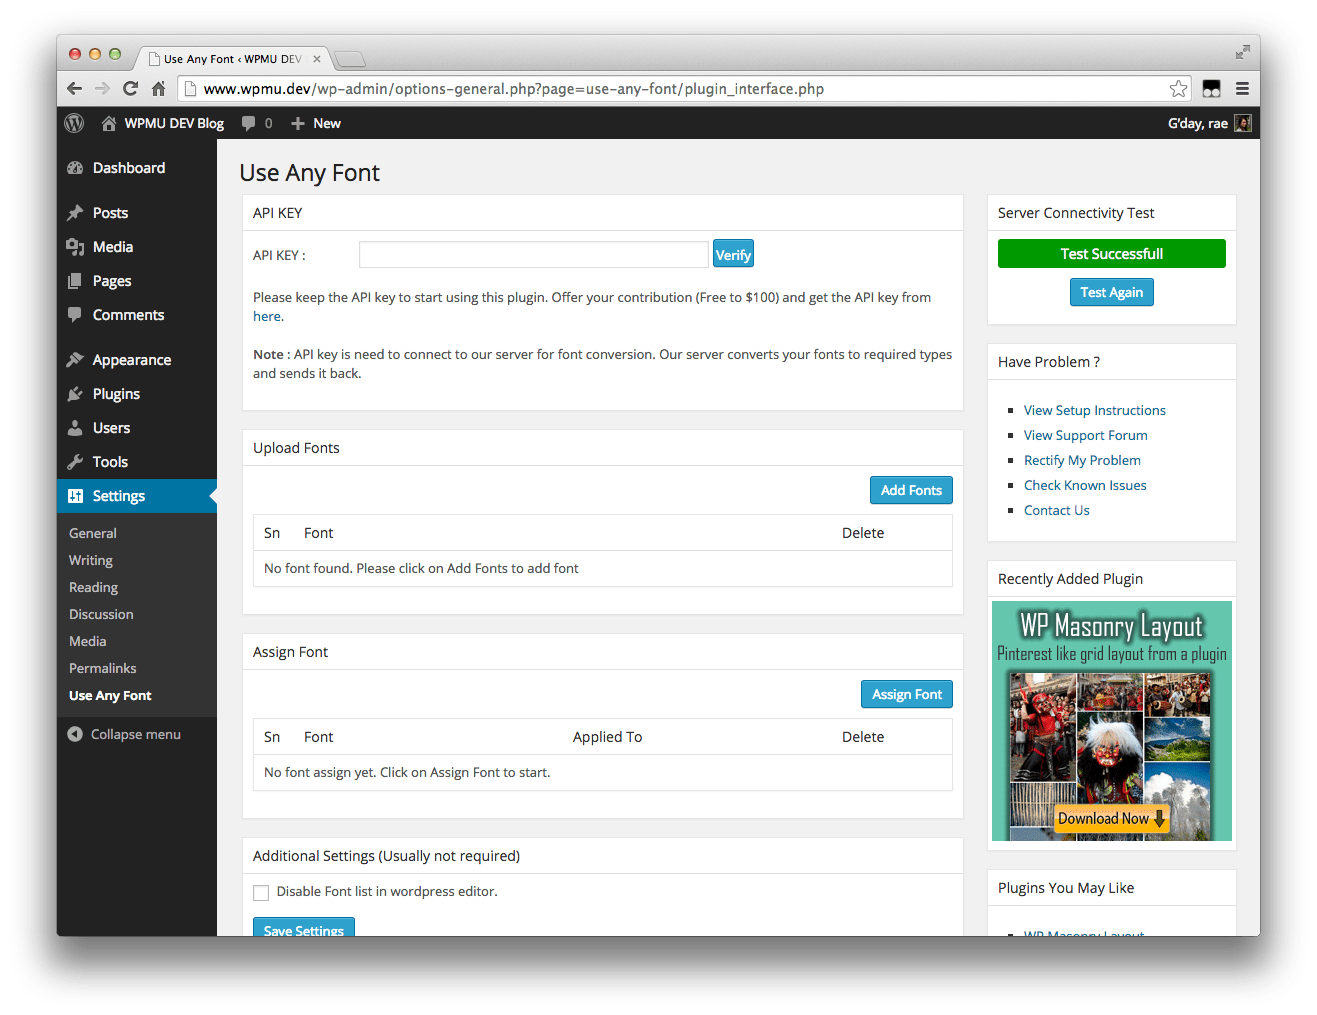Click the browser address bar URL
1317x1015 pixels.
(514, 89)
